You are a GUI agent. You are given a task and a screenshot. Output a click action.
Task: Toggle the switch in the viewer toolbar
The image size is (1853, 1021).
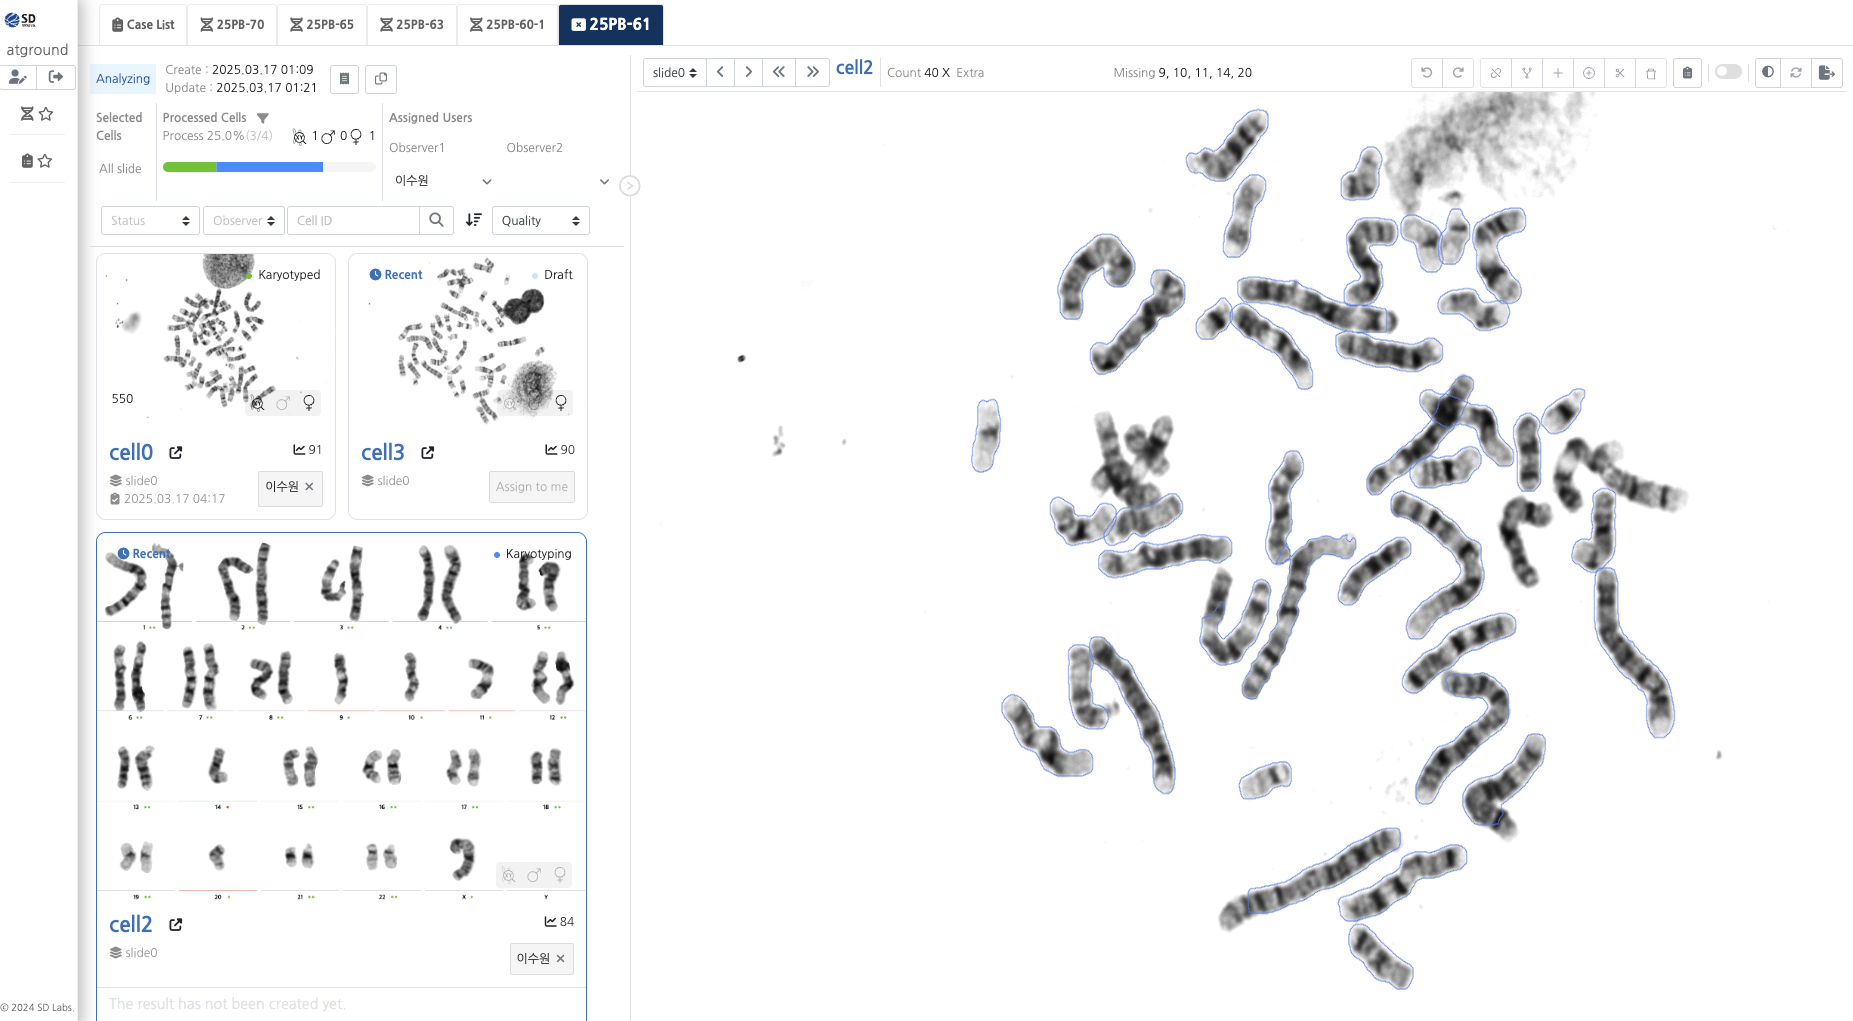click(x=1727, y=72)
